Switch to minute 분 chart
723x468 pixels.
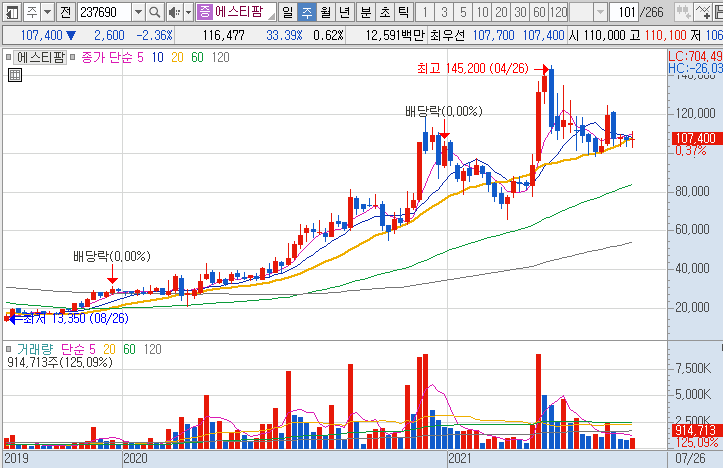[366, 12]
